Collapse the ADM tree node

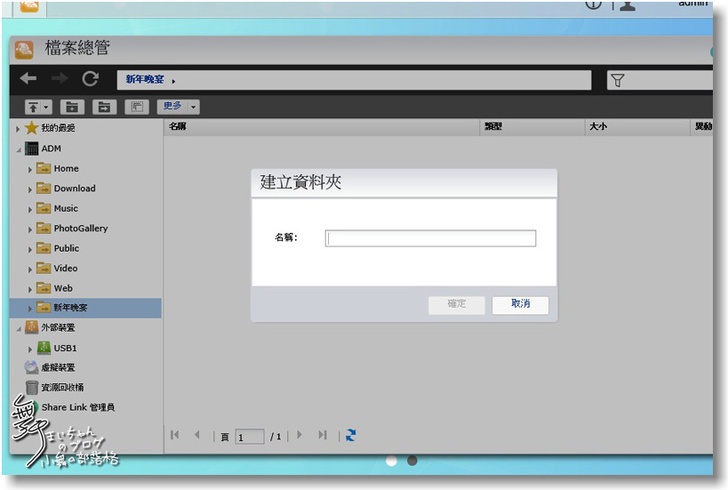click(x=19, y=150)
